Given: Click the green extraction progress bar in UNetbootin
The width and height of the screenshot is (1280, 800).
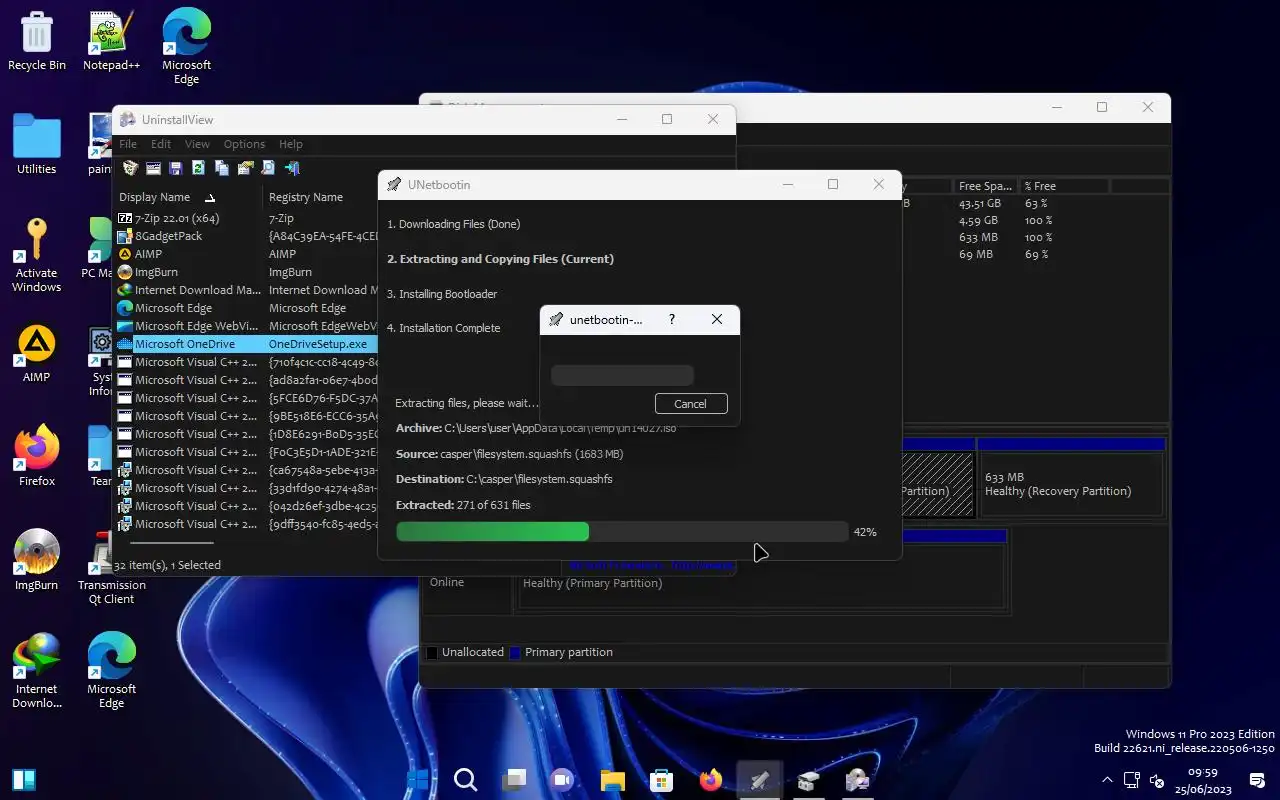Looking at the screenshot, I should (622, 532).
